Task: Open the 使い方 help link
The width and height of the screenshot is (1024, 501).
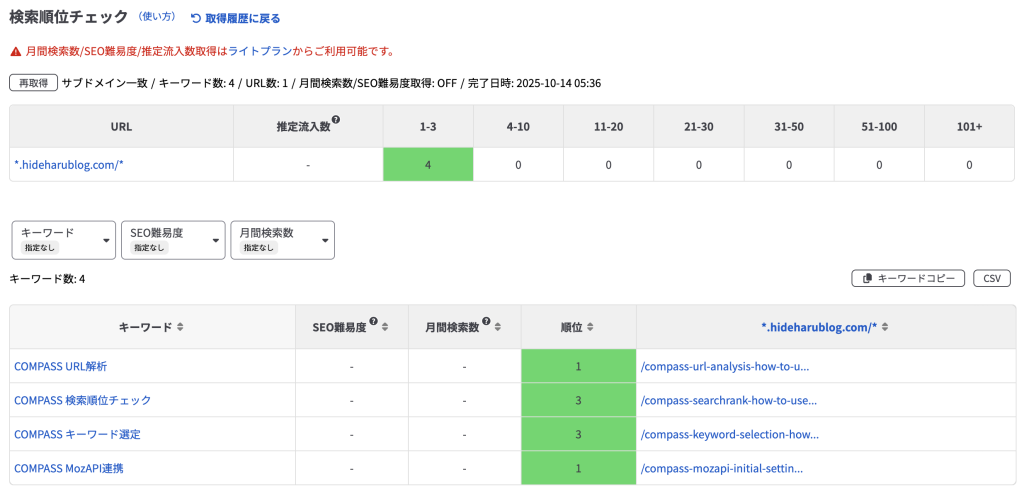Action: coord(157,18)
